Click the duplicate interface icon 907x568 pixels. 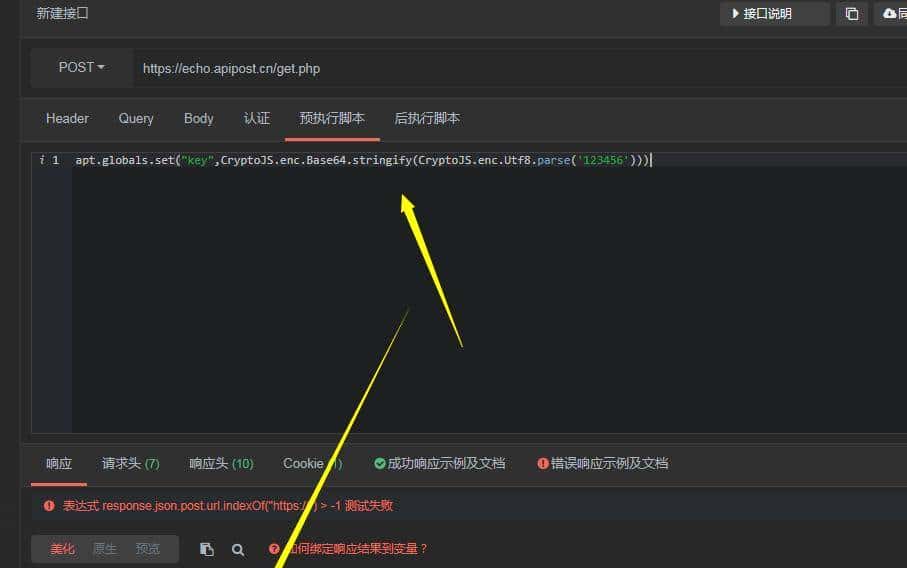pos(851,13)
